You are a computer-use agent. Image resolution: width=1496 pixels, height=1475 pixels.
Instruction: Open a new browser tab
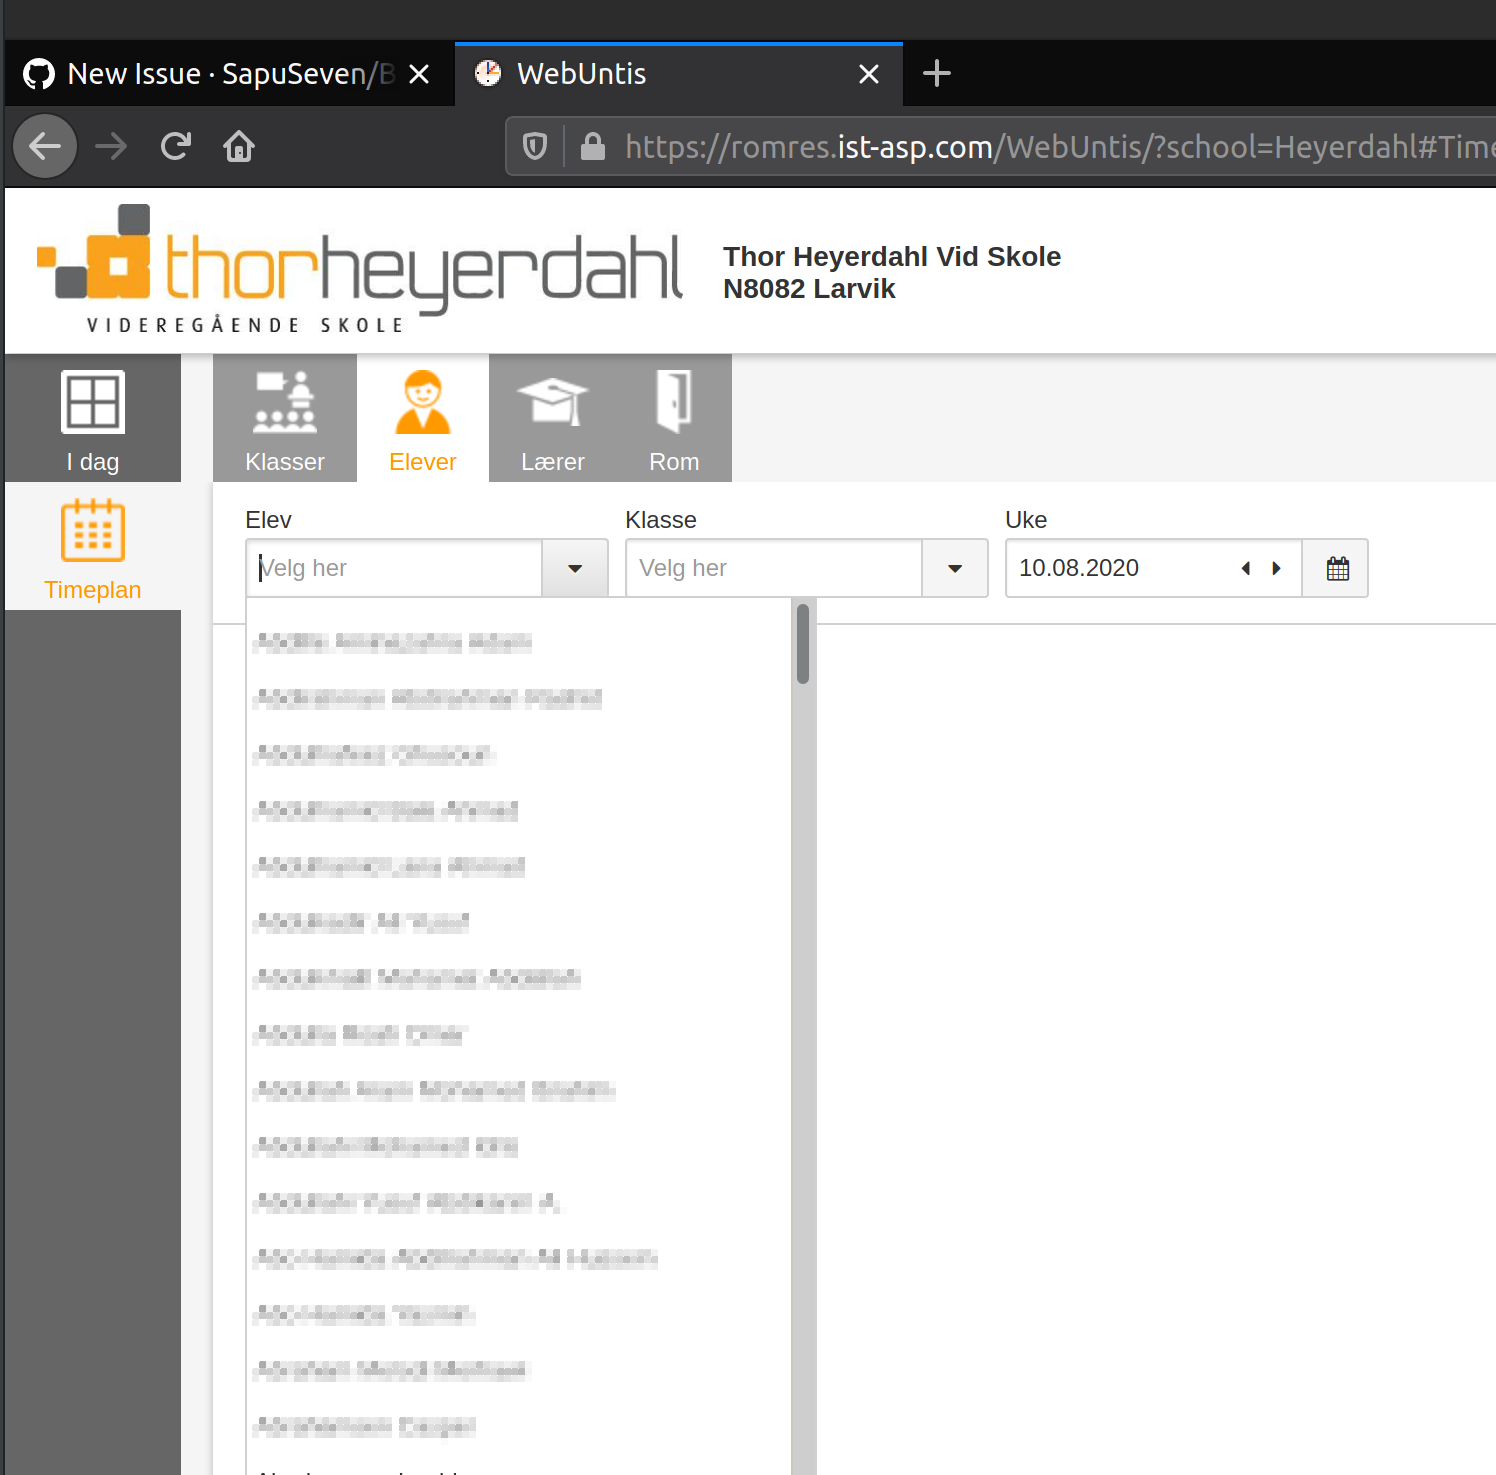coord(937,73)
